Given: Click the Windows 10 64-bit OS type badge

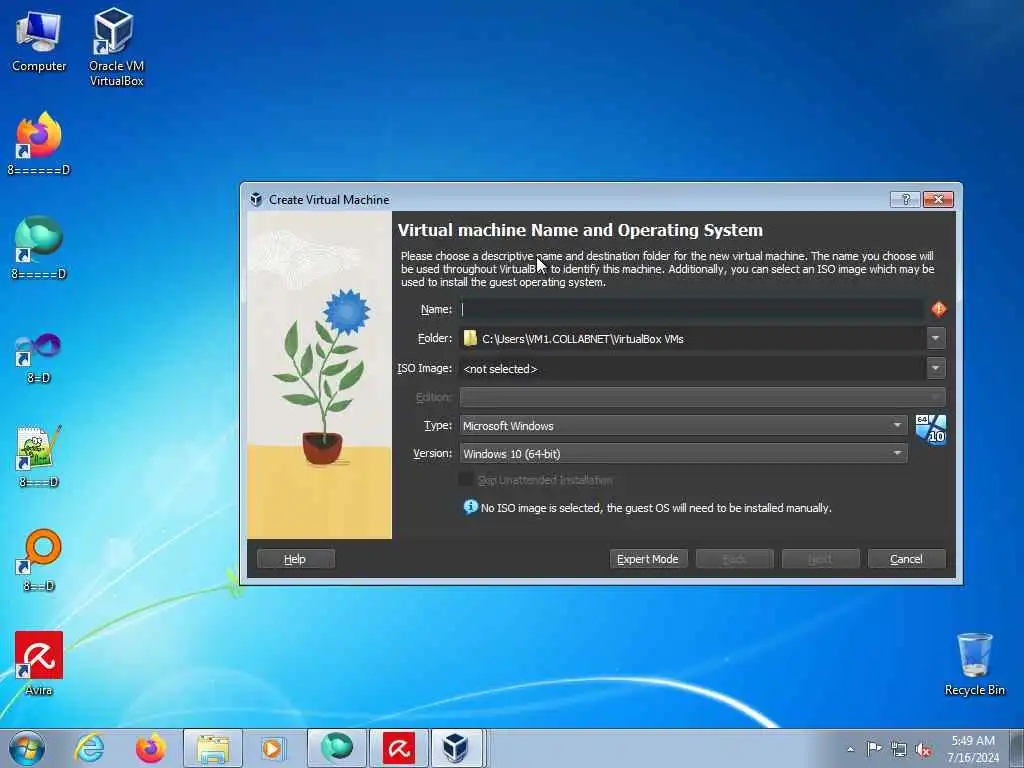Looking at the screenshot, I should 930,430.
